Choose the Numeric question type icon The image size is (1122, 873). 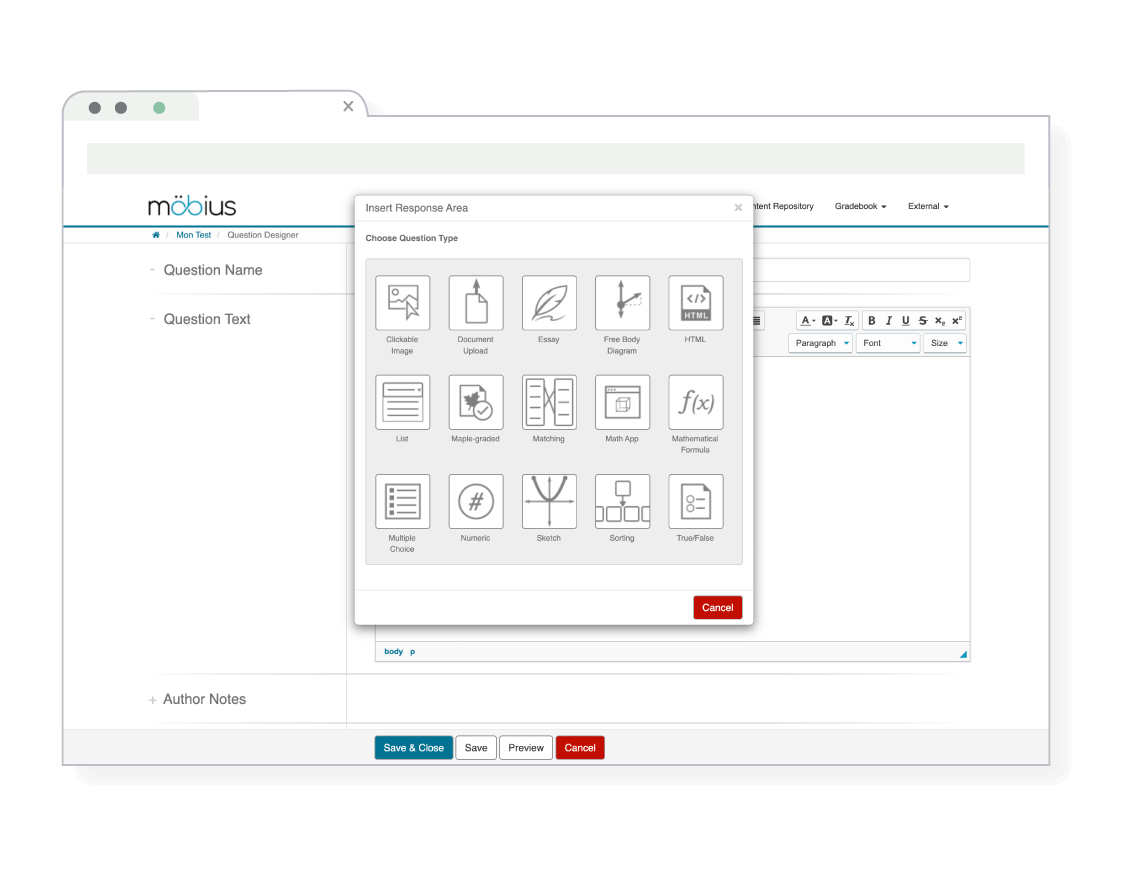[x=476, y=501]
